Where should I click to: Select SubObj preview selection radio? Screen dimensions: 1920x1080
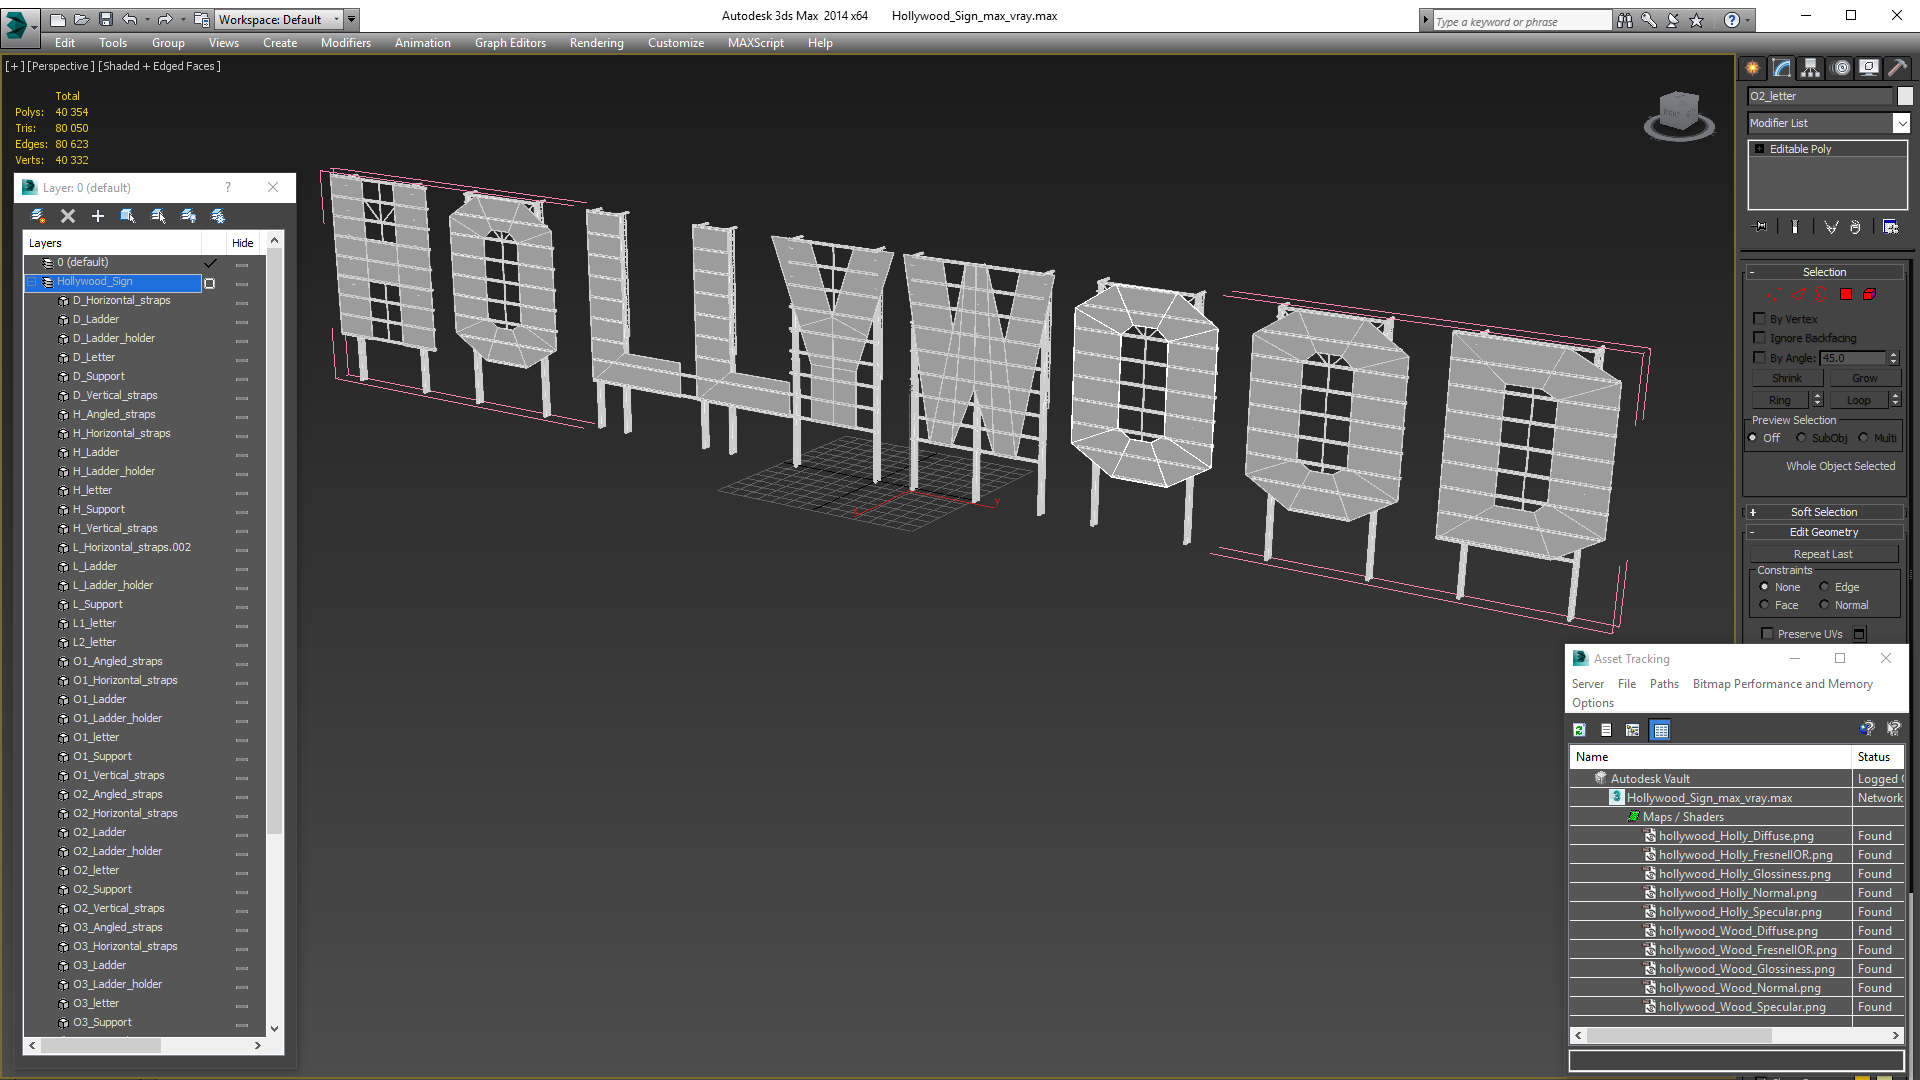pyautogui.click(x=1801, y=438)
